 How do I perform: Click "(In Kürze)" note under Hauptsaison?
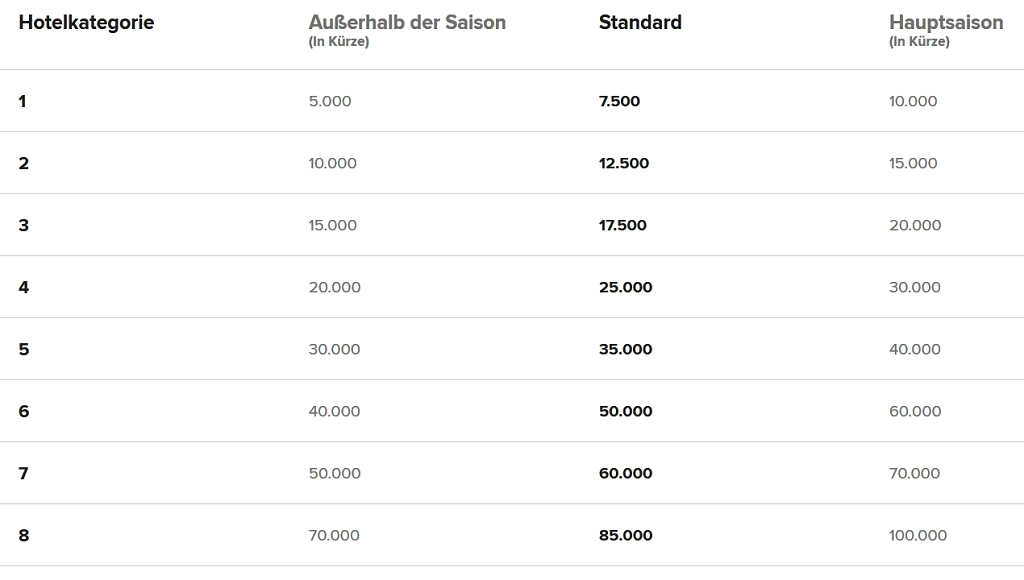[x=919, y=42]
